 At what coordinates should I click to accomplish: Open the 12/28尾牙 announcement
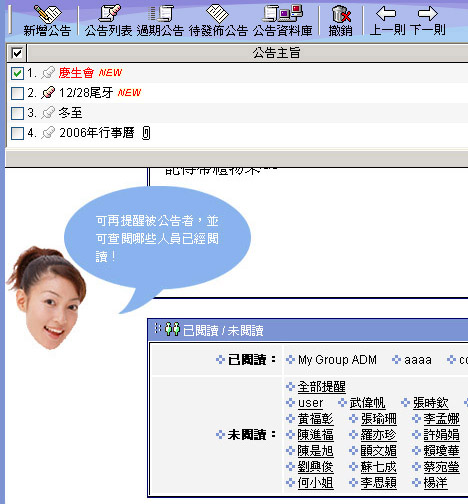pos(86,93)
